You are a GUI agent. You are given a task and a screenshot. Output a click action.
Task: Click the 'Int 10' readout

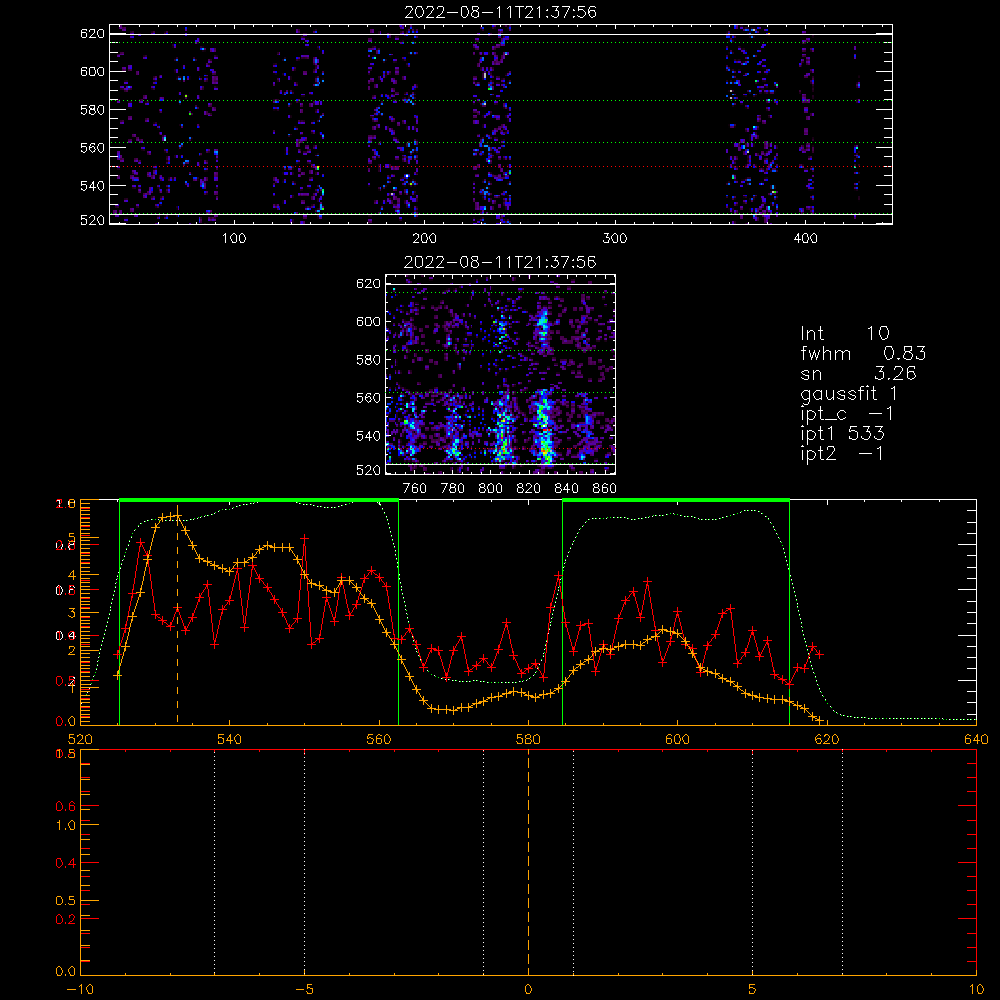[844, 333]
